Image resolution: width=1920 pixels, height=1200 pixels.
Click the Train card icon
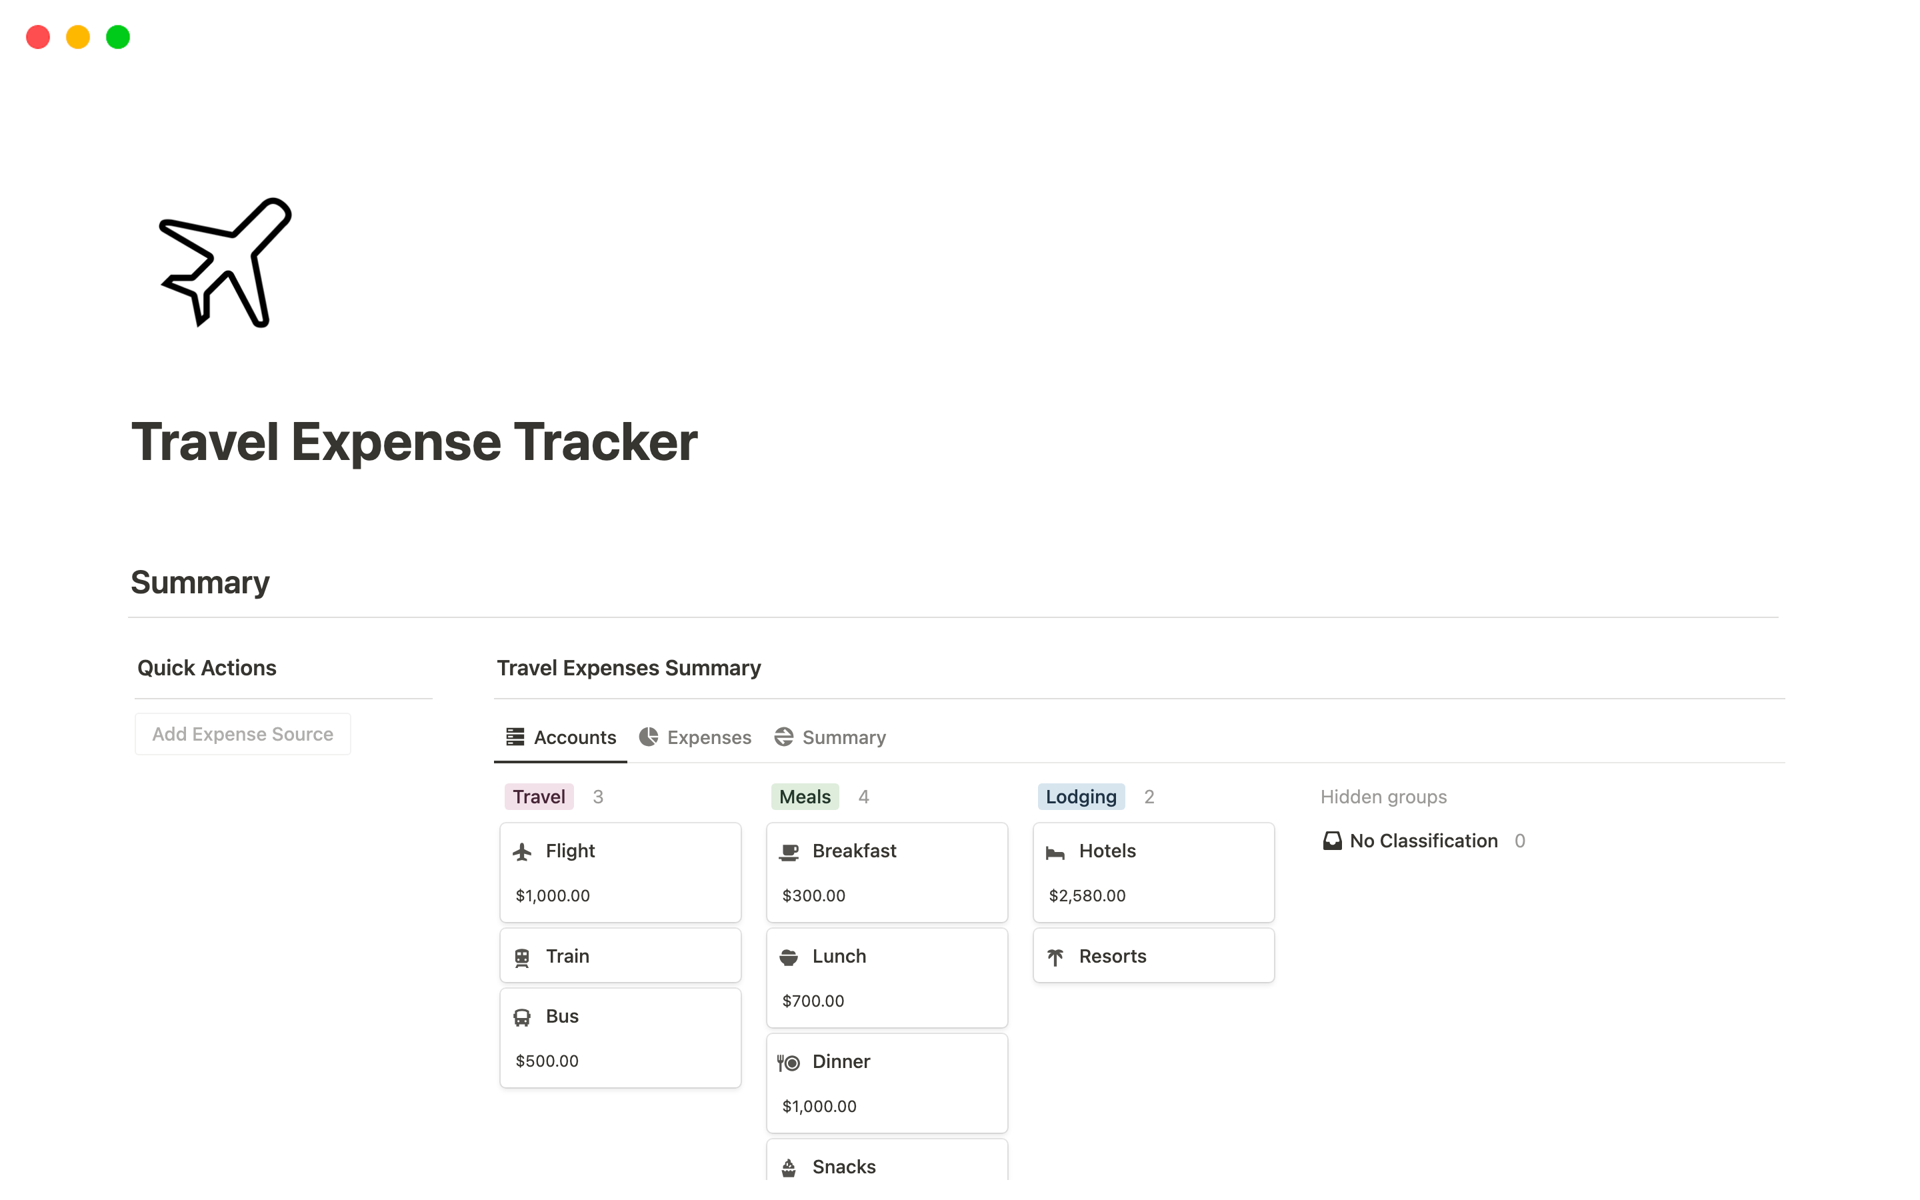(522, 958)
